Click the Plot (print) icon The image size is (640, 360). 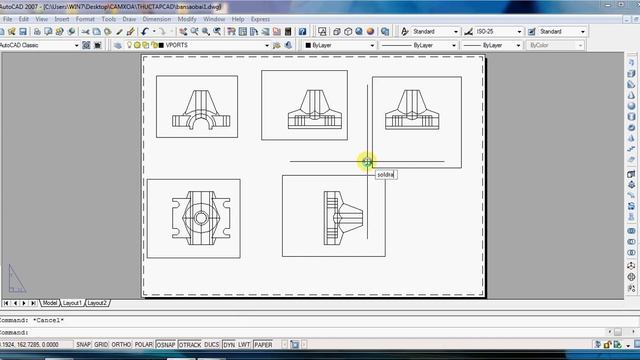coord(37,31)
